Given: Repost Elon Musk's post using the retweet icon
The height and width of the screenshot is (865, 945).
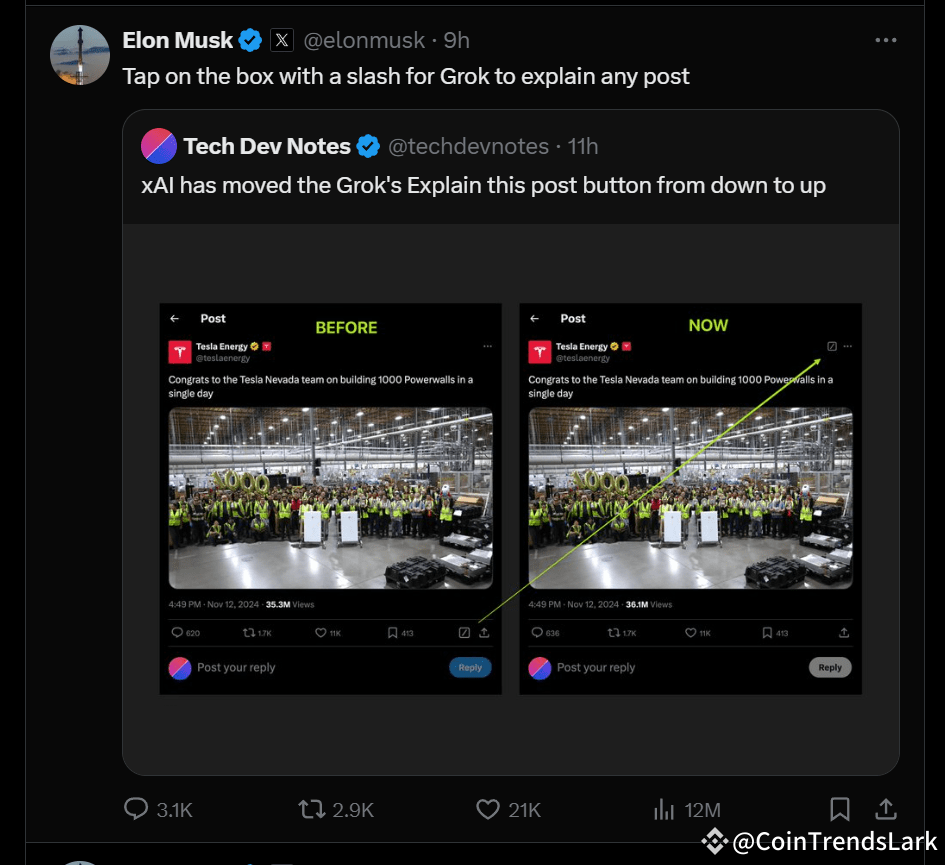Looking at the screenshot, I should click(x=311, y=809).
